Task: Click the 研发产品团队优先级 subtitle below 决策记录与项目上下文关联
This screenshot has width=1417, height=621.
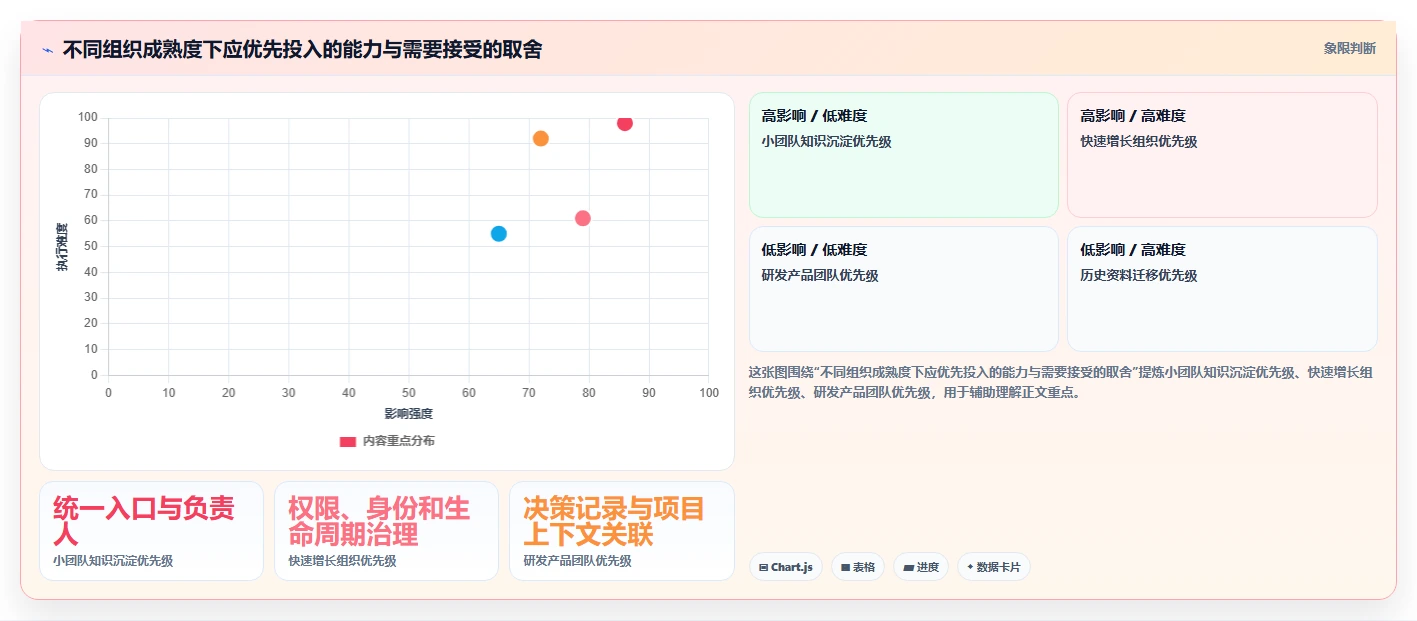Action: (x=577, y=561)
